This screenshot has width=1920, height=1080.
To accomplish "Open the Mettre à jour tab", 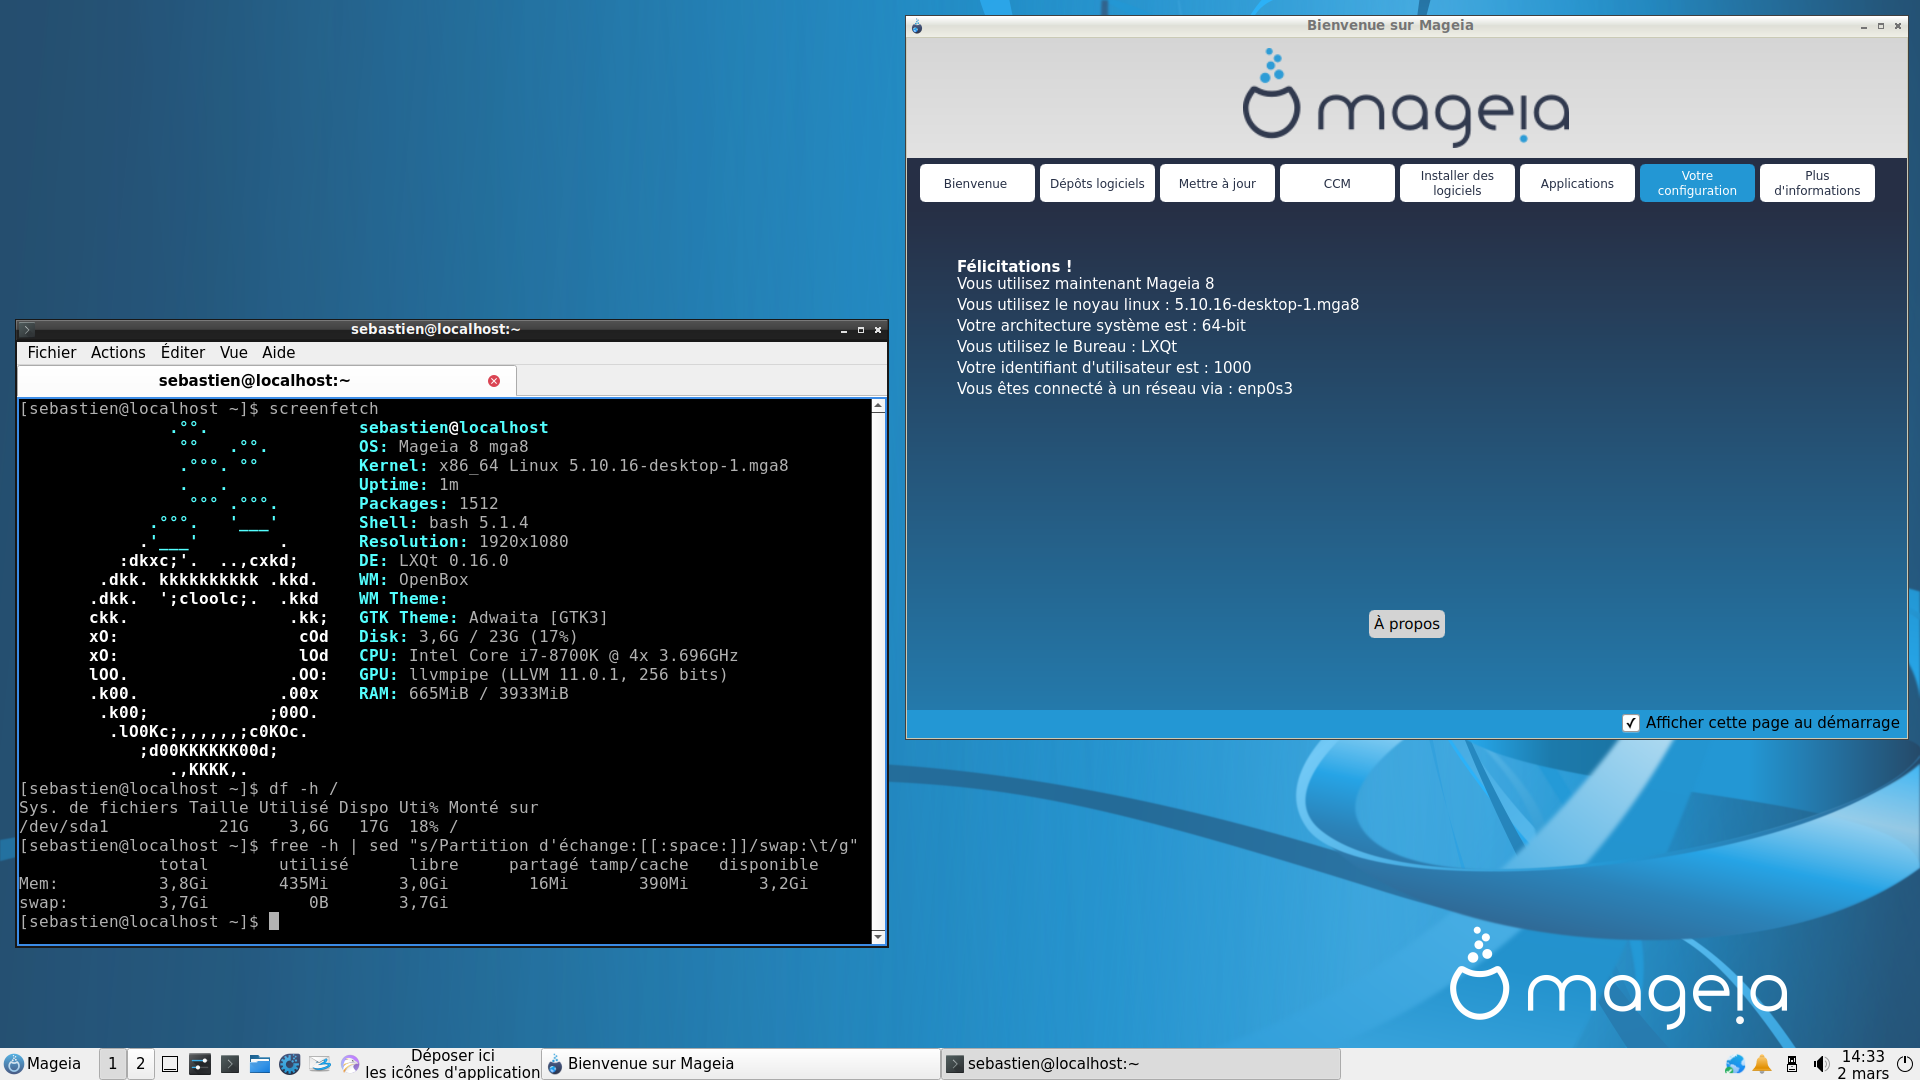I will point(1217,183).
